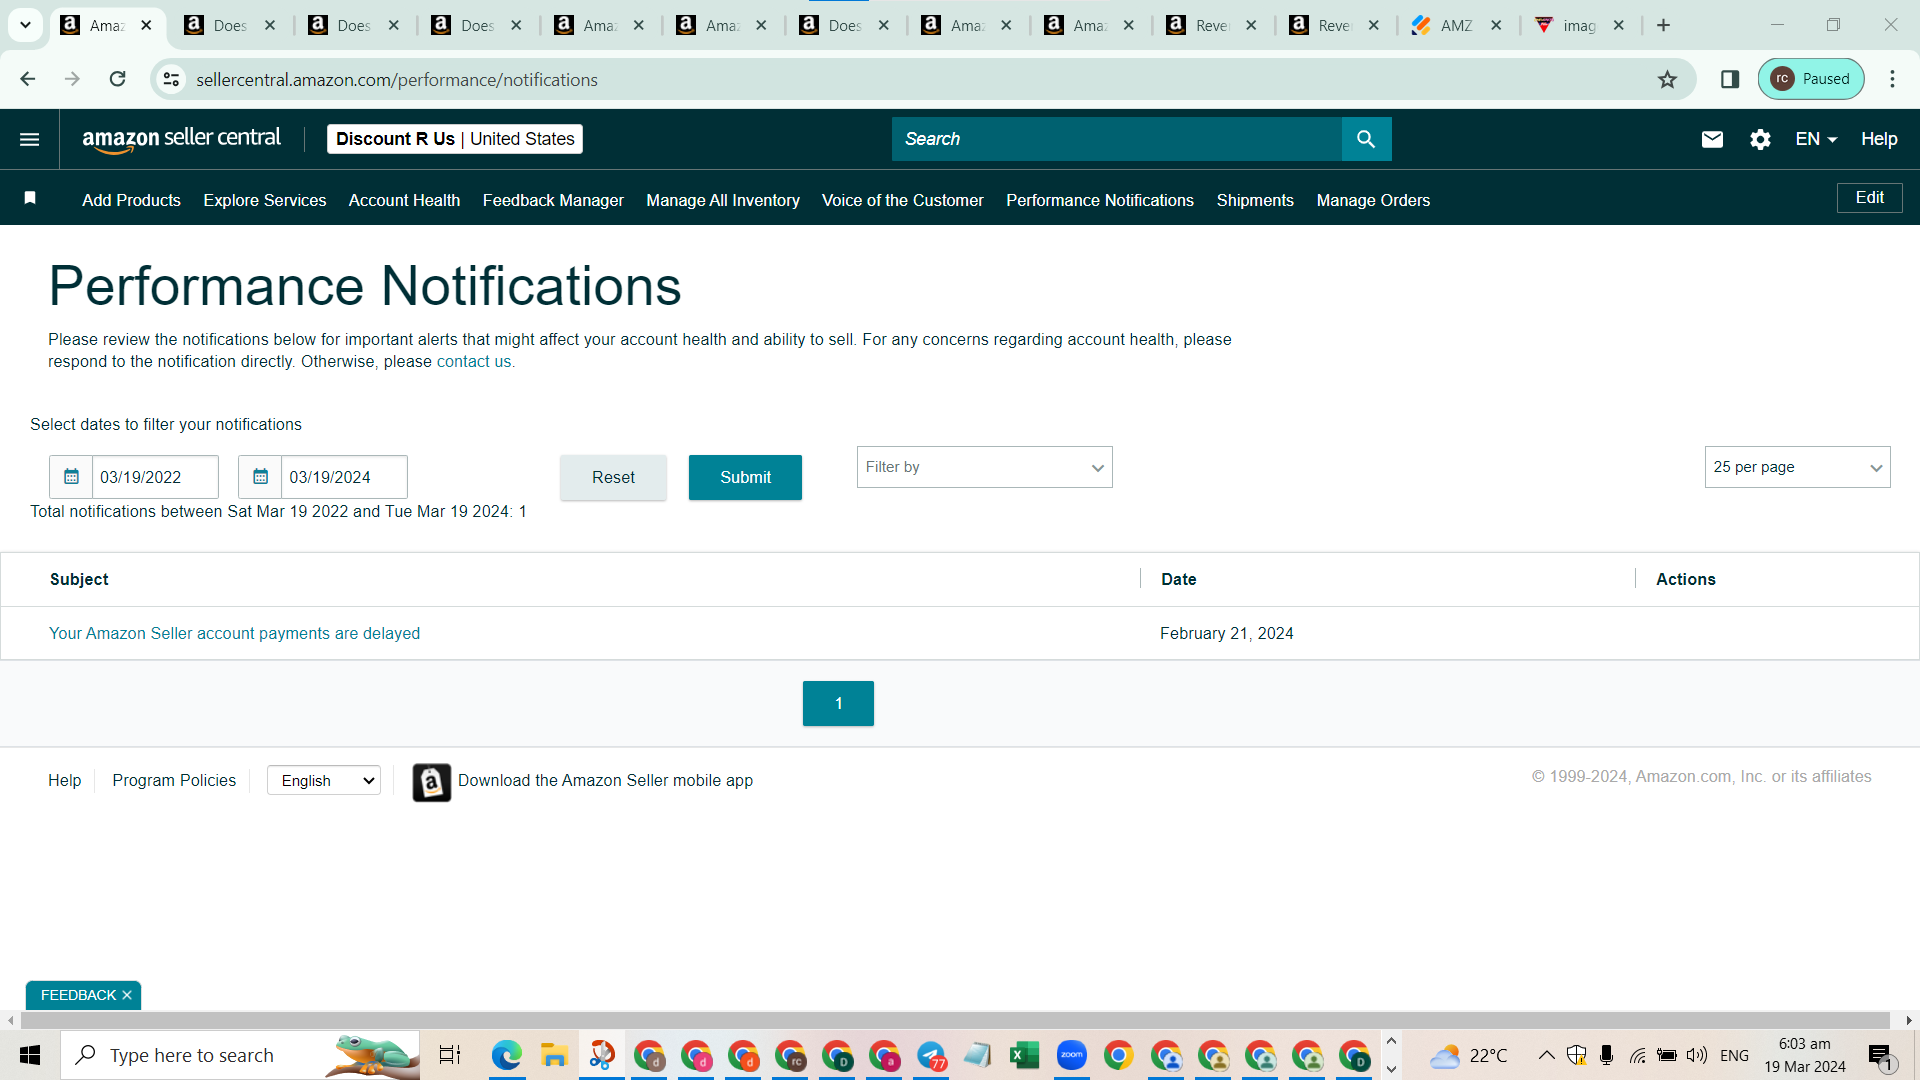
Task: Close the FEEDBACK widget
Action: tap(127, 995)
